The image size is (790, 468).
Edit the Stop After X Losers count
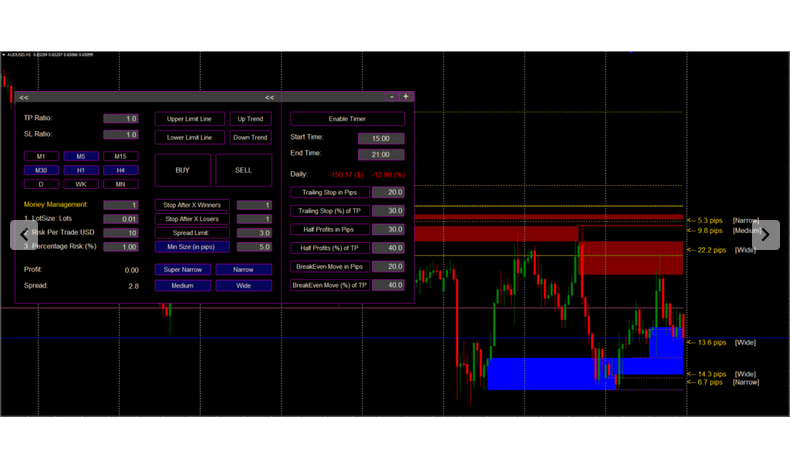(x=254, y=219)
